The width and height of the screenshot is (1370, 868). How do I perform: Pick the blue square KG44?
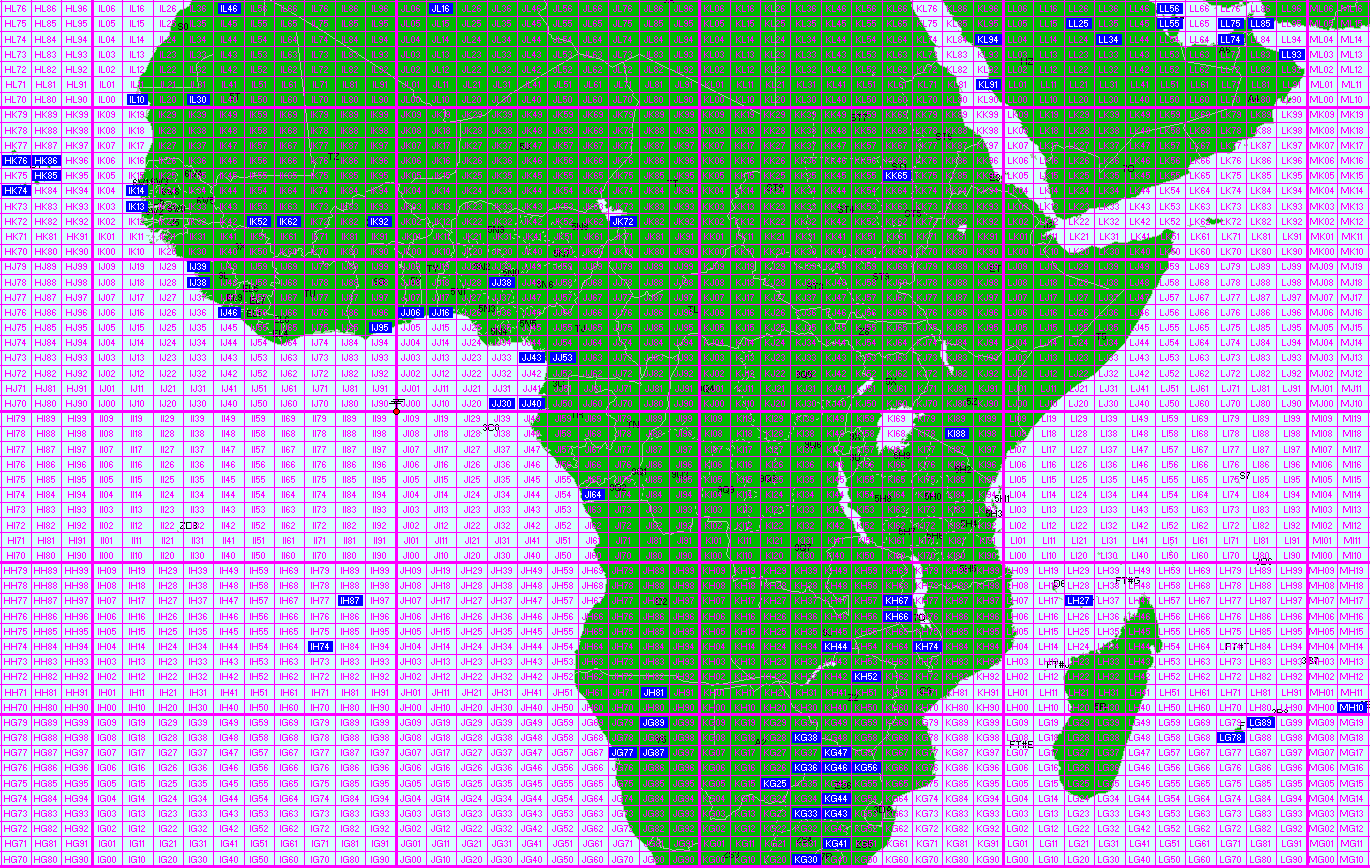[836, 798]
